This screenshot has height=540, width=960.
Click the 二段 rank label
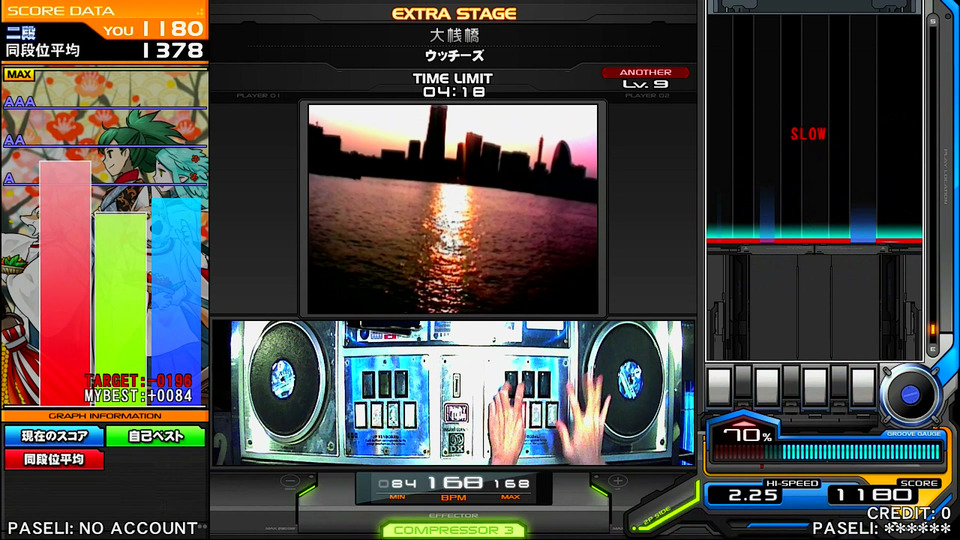pyautogui.click(x=21, y=32)
